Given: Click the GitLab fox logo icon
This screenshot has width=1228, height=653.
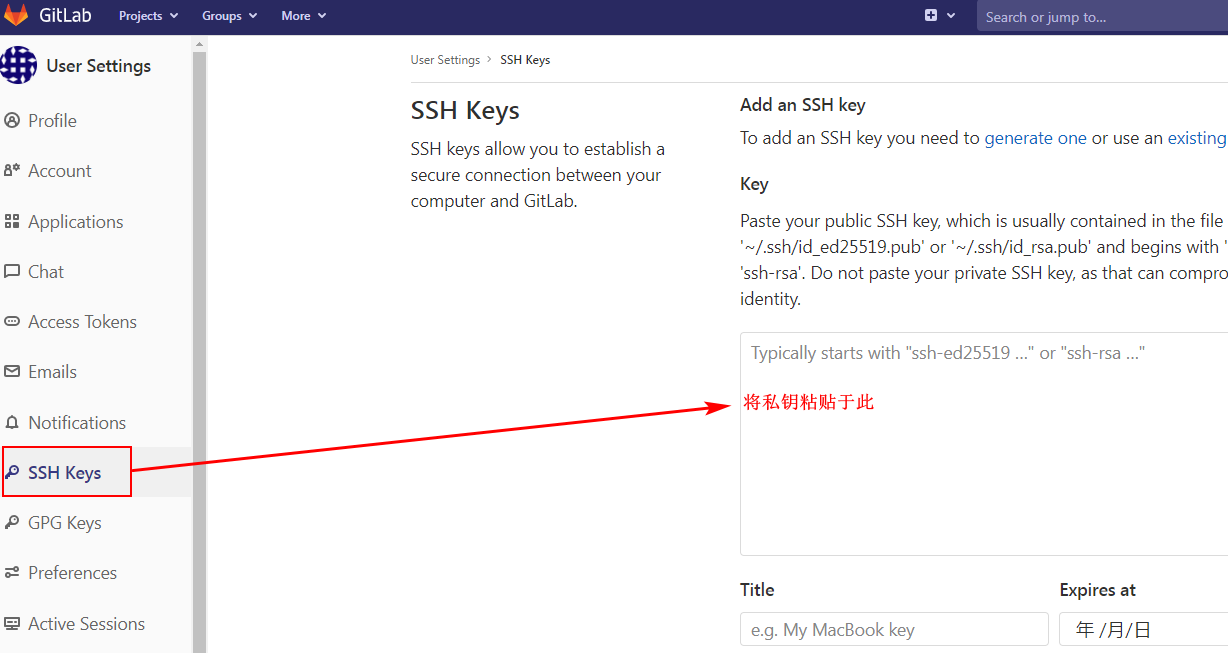Looking at the screenshot, I should 16,15.
